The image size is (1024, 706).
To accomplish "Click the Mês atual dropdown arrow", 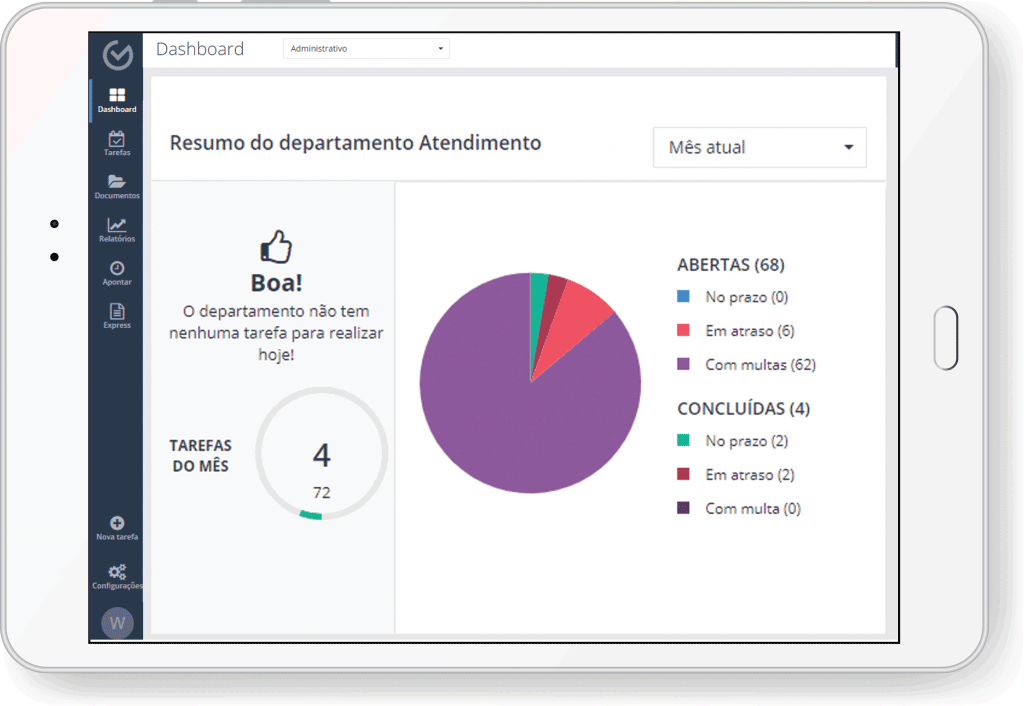I will tap(848, 147).
